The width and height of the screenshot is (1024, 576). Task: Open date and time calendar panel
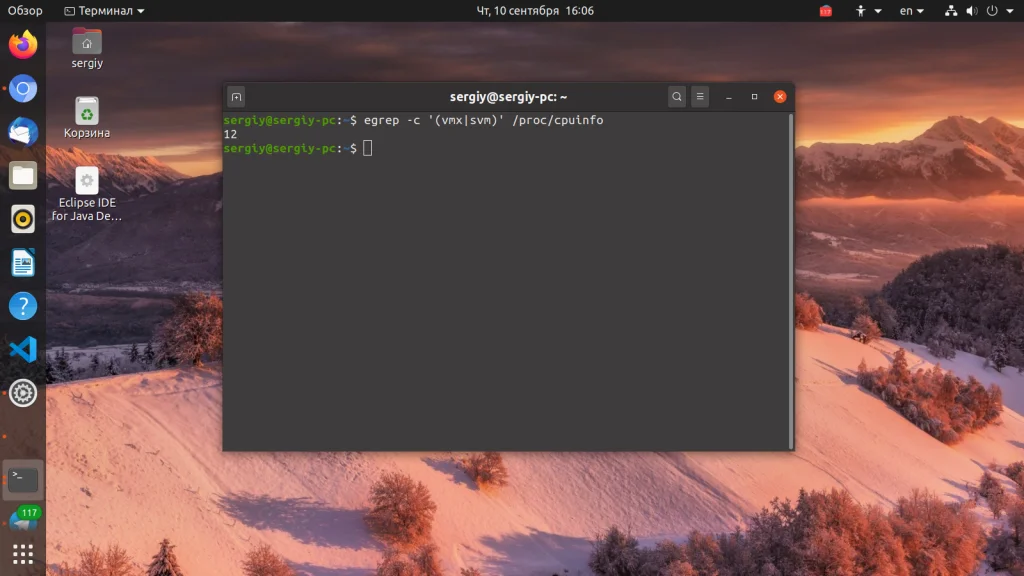coord(535,10)
